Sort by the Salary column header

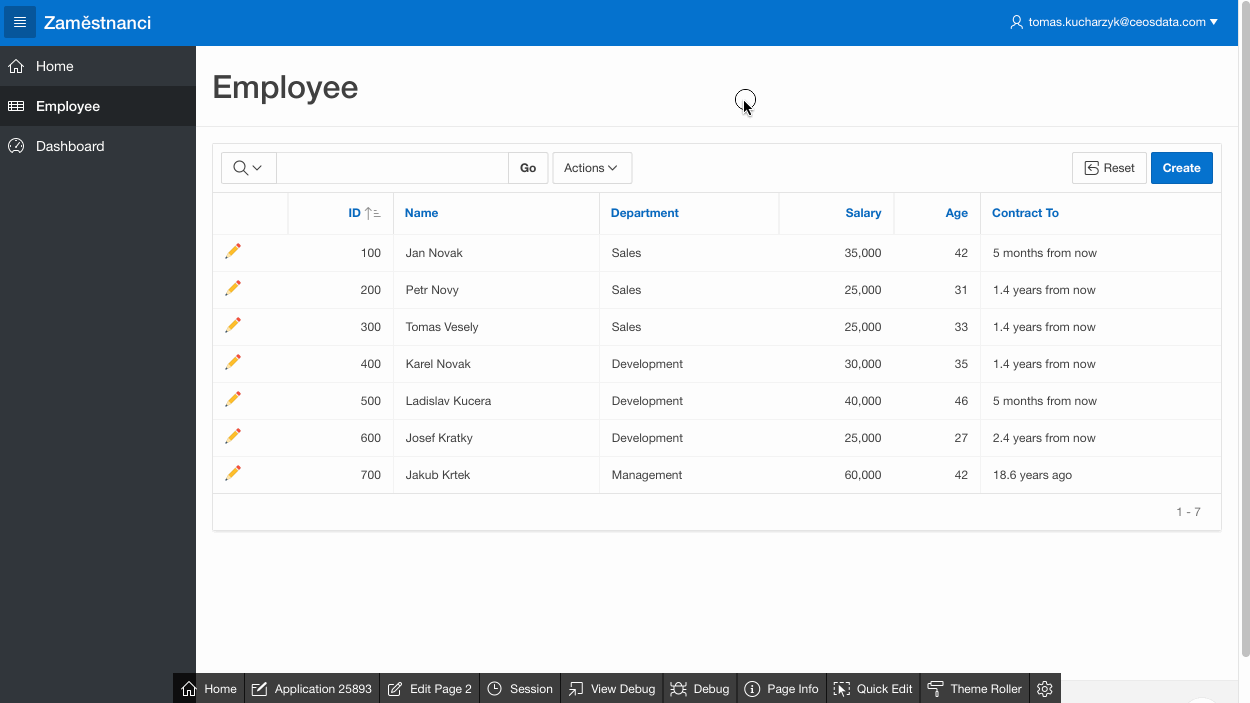862,213
